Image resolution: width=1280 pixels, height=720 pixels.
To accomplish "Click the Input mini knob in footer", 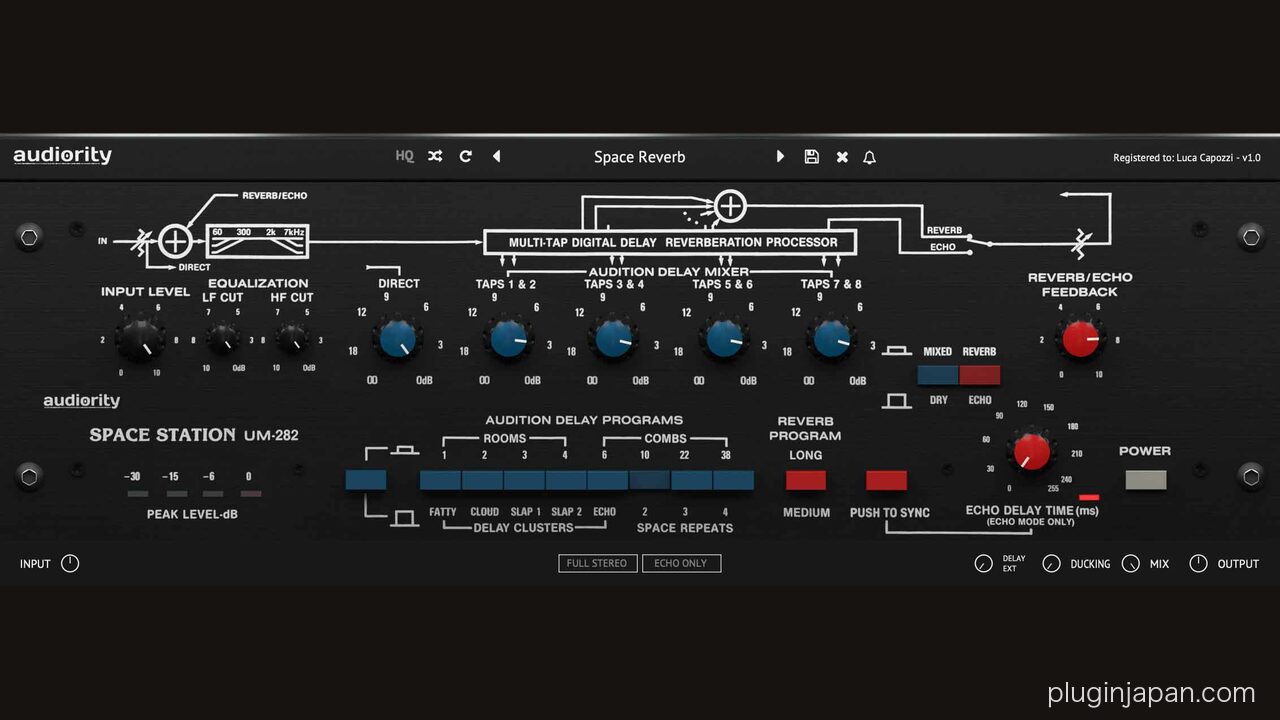I will tap(70, 563).
